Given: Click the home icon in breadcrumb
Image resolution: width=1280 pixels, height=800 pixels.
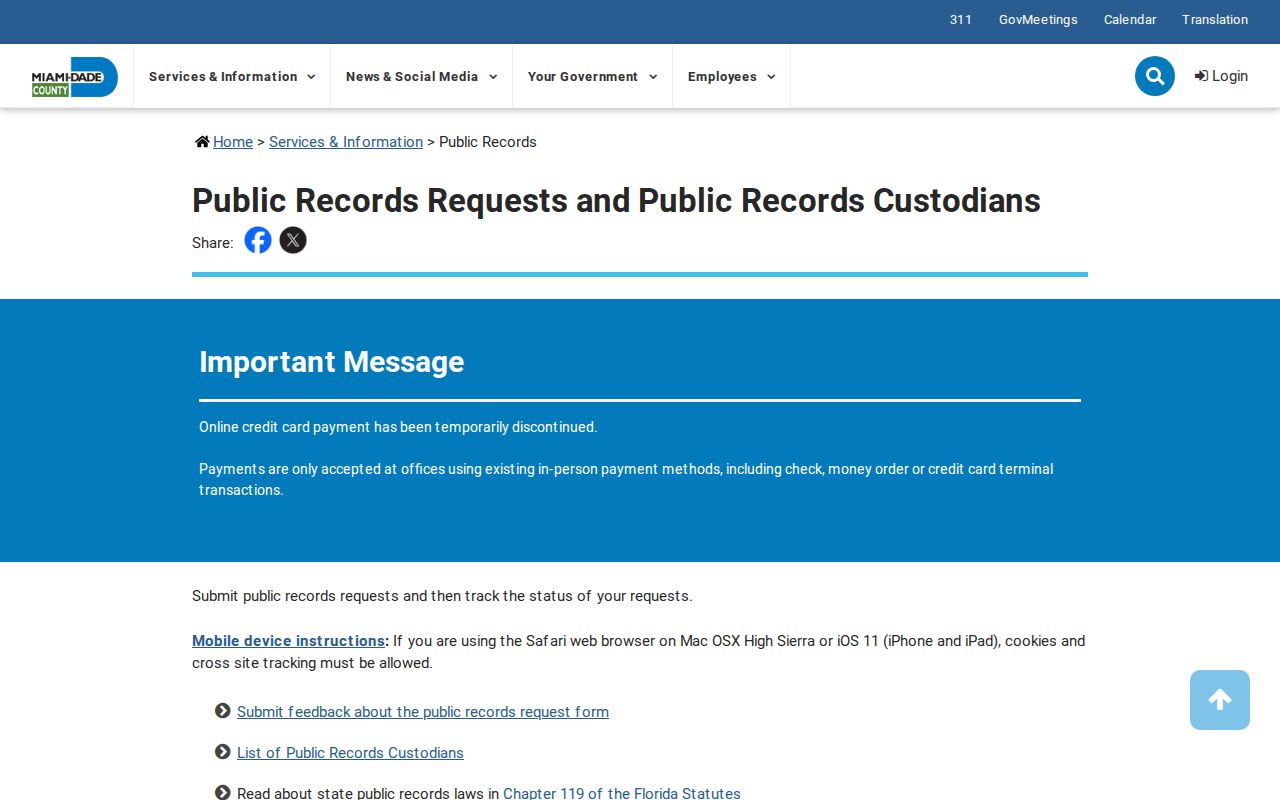Looking at the screenshot, I should 202,142.
